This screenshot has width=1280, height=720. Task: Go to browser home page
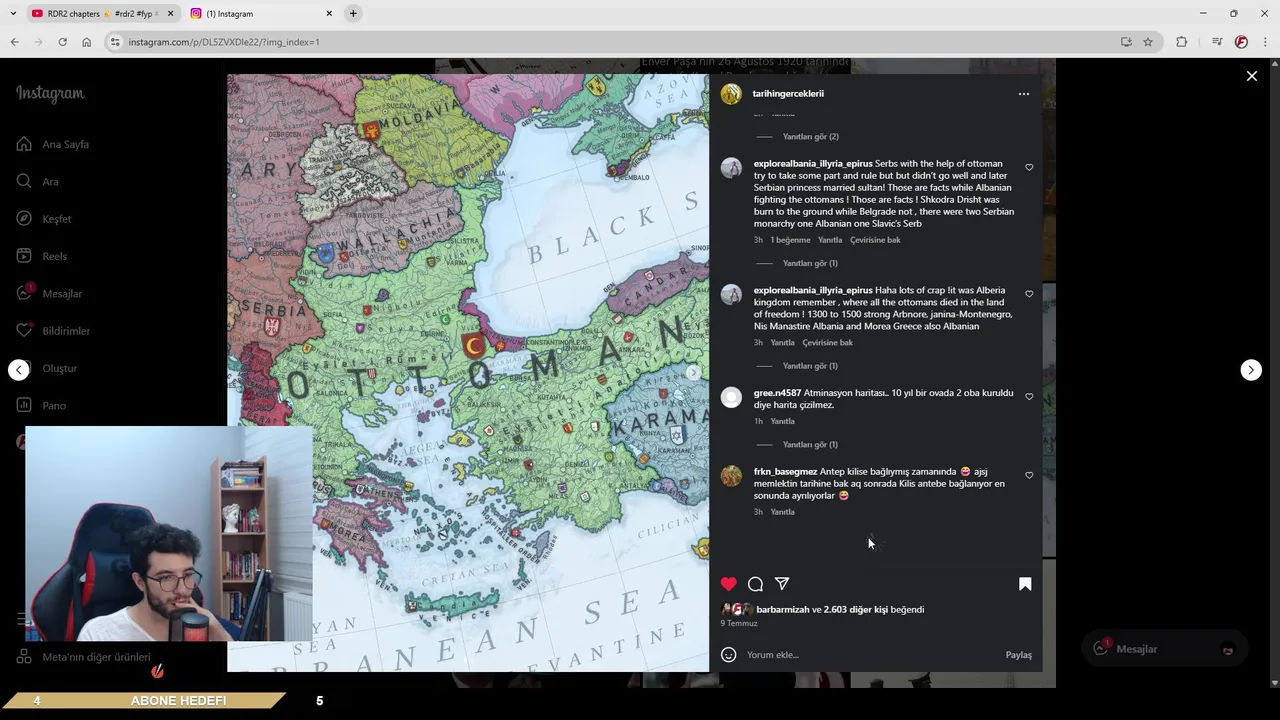86,42
